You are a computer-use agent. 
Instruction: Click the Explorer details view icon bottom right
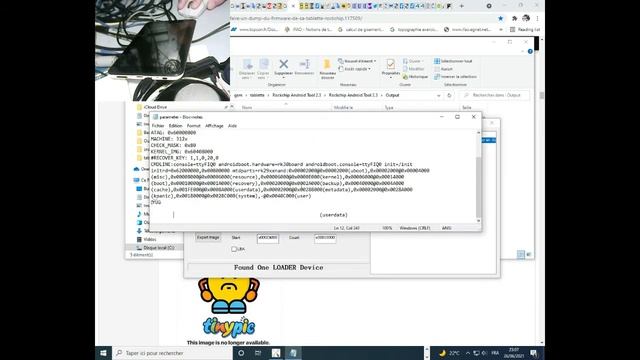[x=521, y=254]
